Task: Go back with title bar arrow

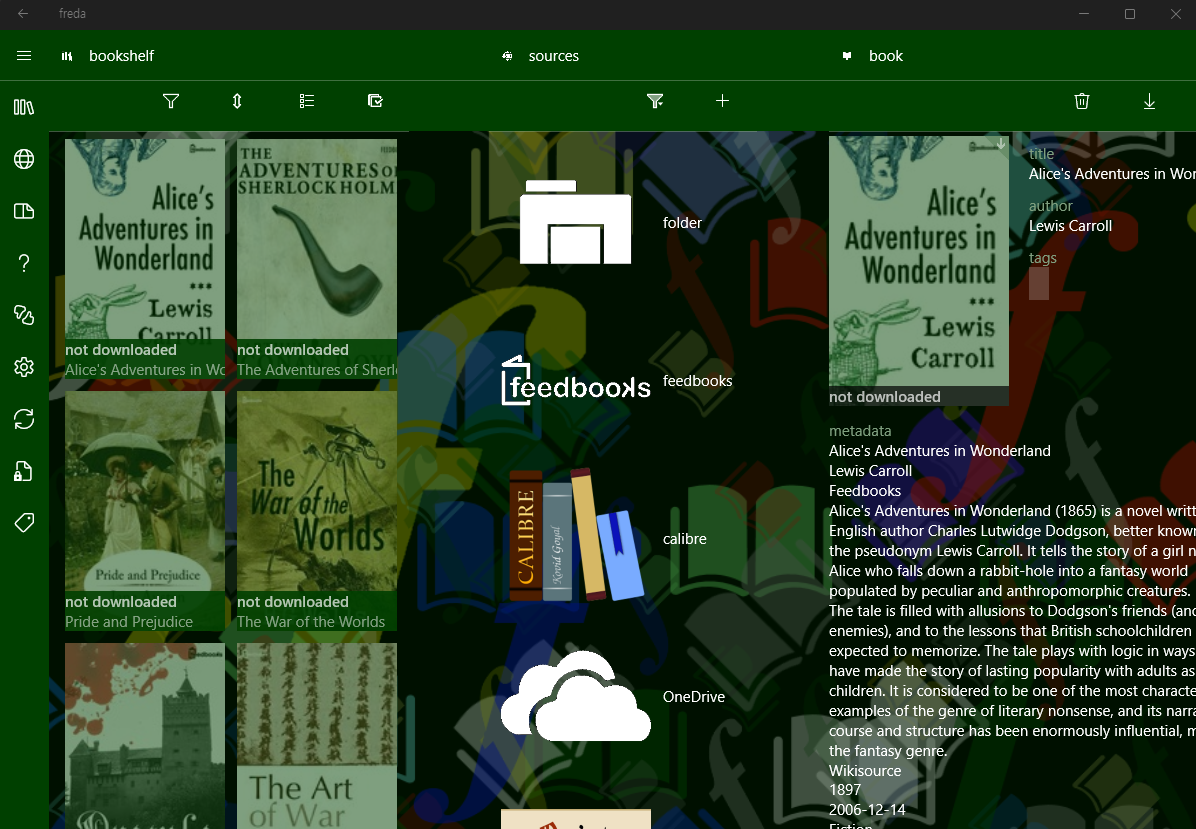Action: (23, 14)
